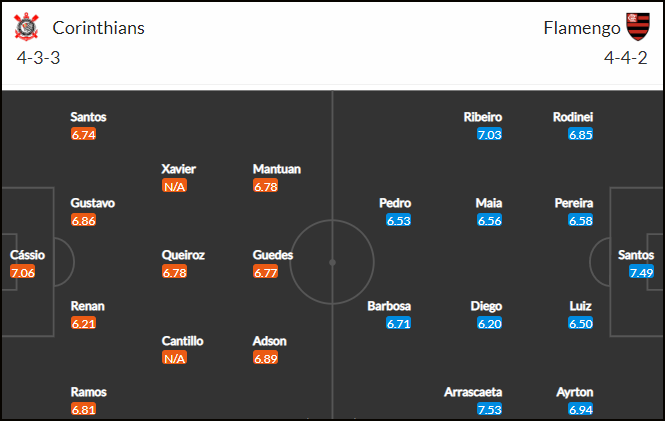This screenshot has height=421, width=665.
Task: Click Cantillo's N/A rating badge
Action: click(x=174, y=358)
